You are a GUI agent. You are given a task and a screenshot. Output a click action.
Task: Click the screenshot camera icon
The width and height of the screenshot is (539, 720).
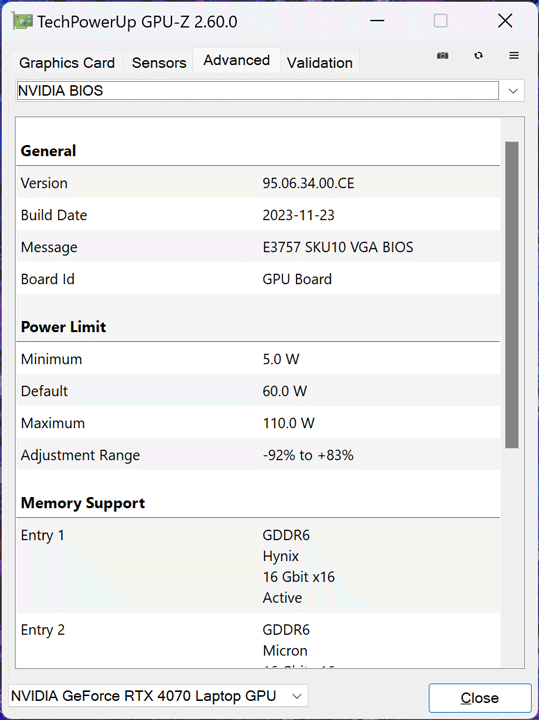click(x=443, y=56)
